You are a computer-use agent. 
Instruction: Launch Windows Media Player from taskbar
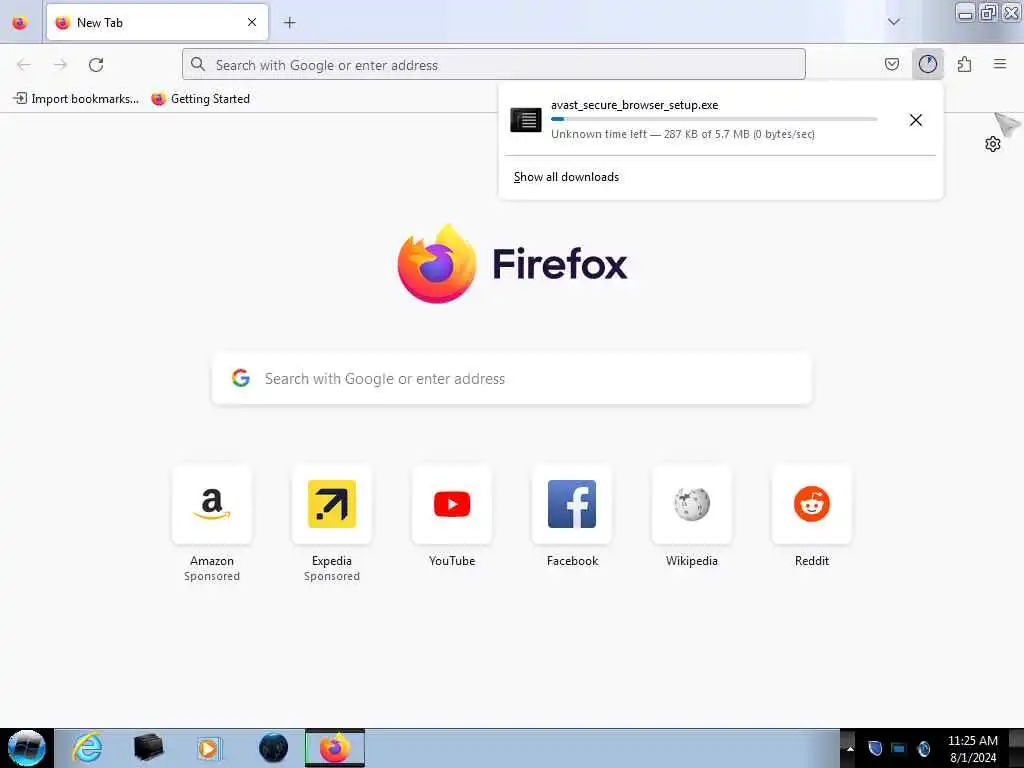click(x=209, y=748)
